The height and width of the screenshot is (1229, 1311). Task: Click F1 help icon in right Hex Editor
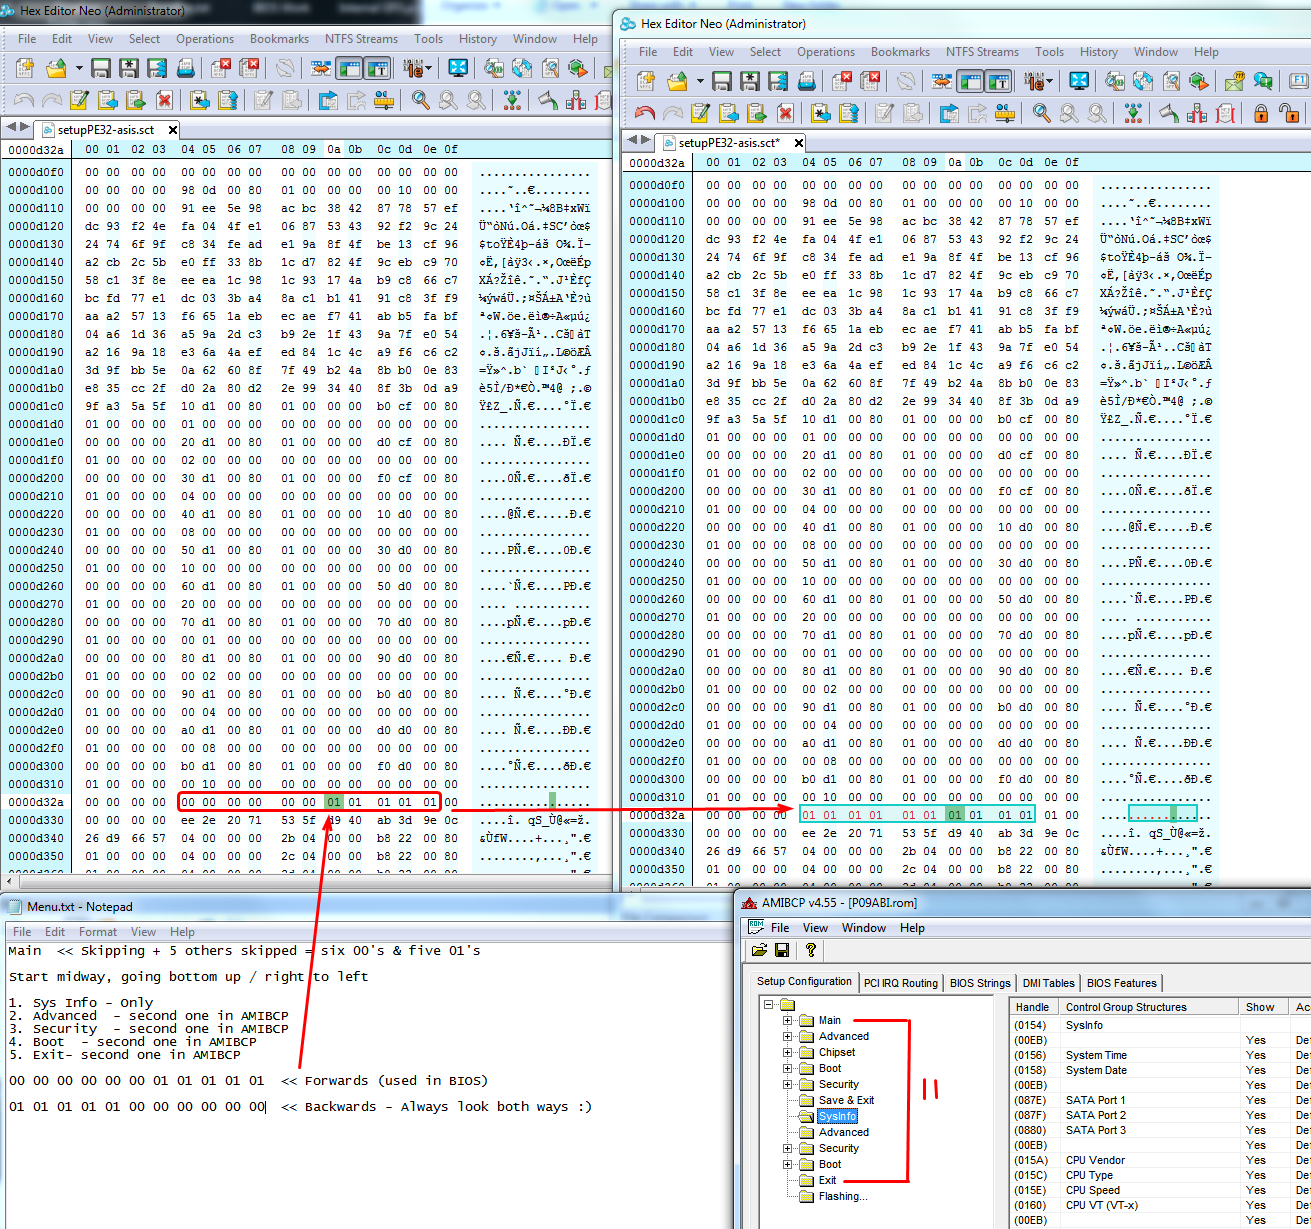click(x=1298, y=81)
